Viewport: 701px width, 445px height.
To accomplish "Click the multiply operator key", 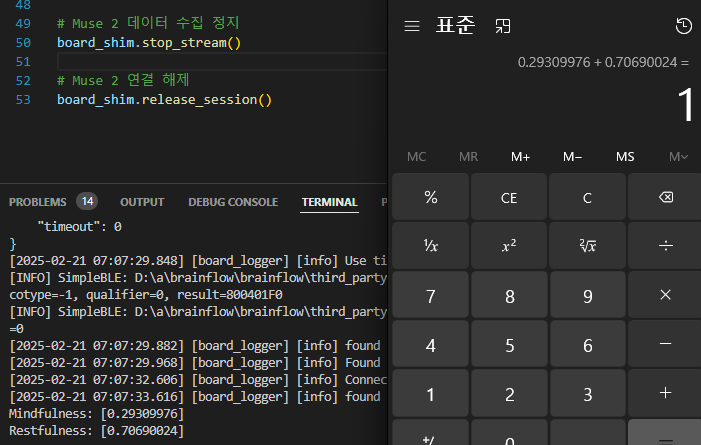I will point(666,295).
